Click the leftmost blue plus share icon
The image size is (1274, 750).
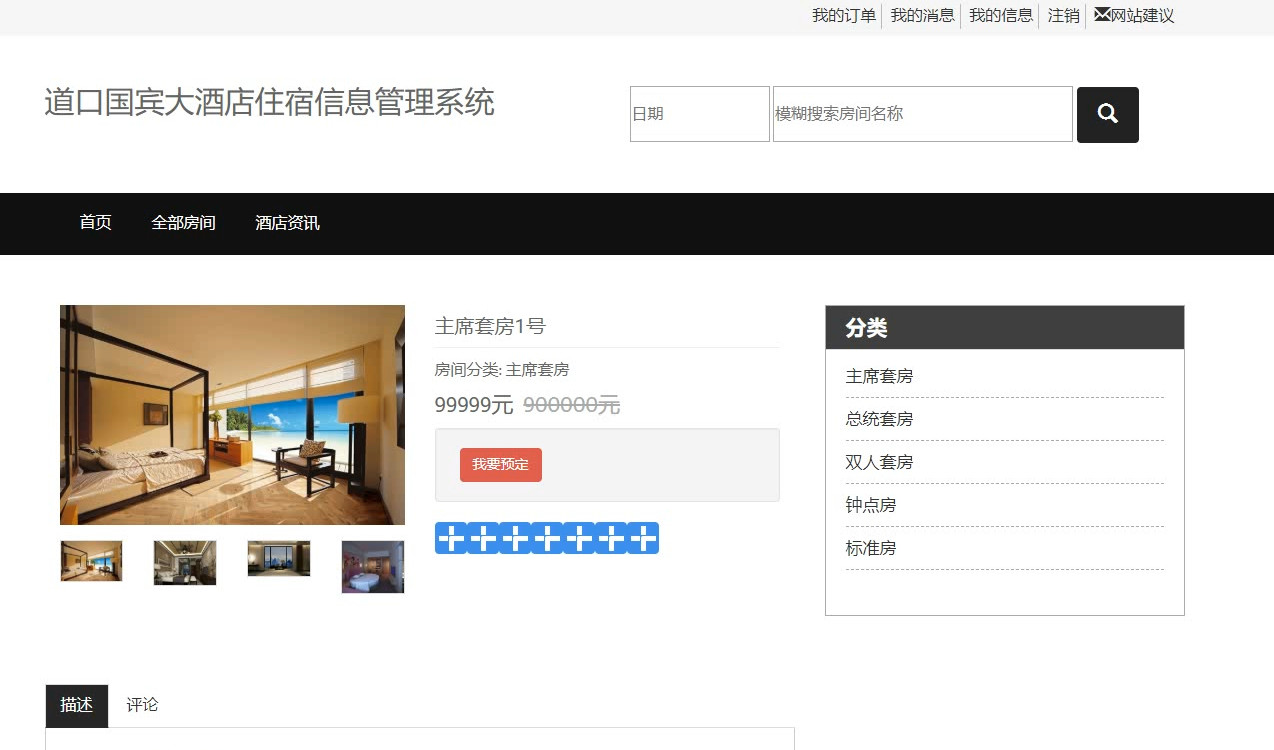[x=451, y=538]
